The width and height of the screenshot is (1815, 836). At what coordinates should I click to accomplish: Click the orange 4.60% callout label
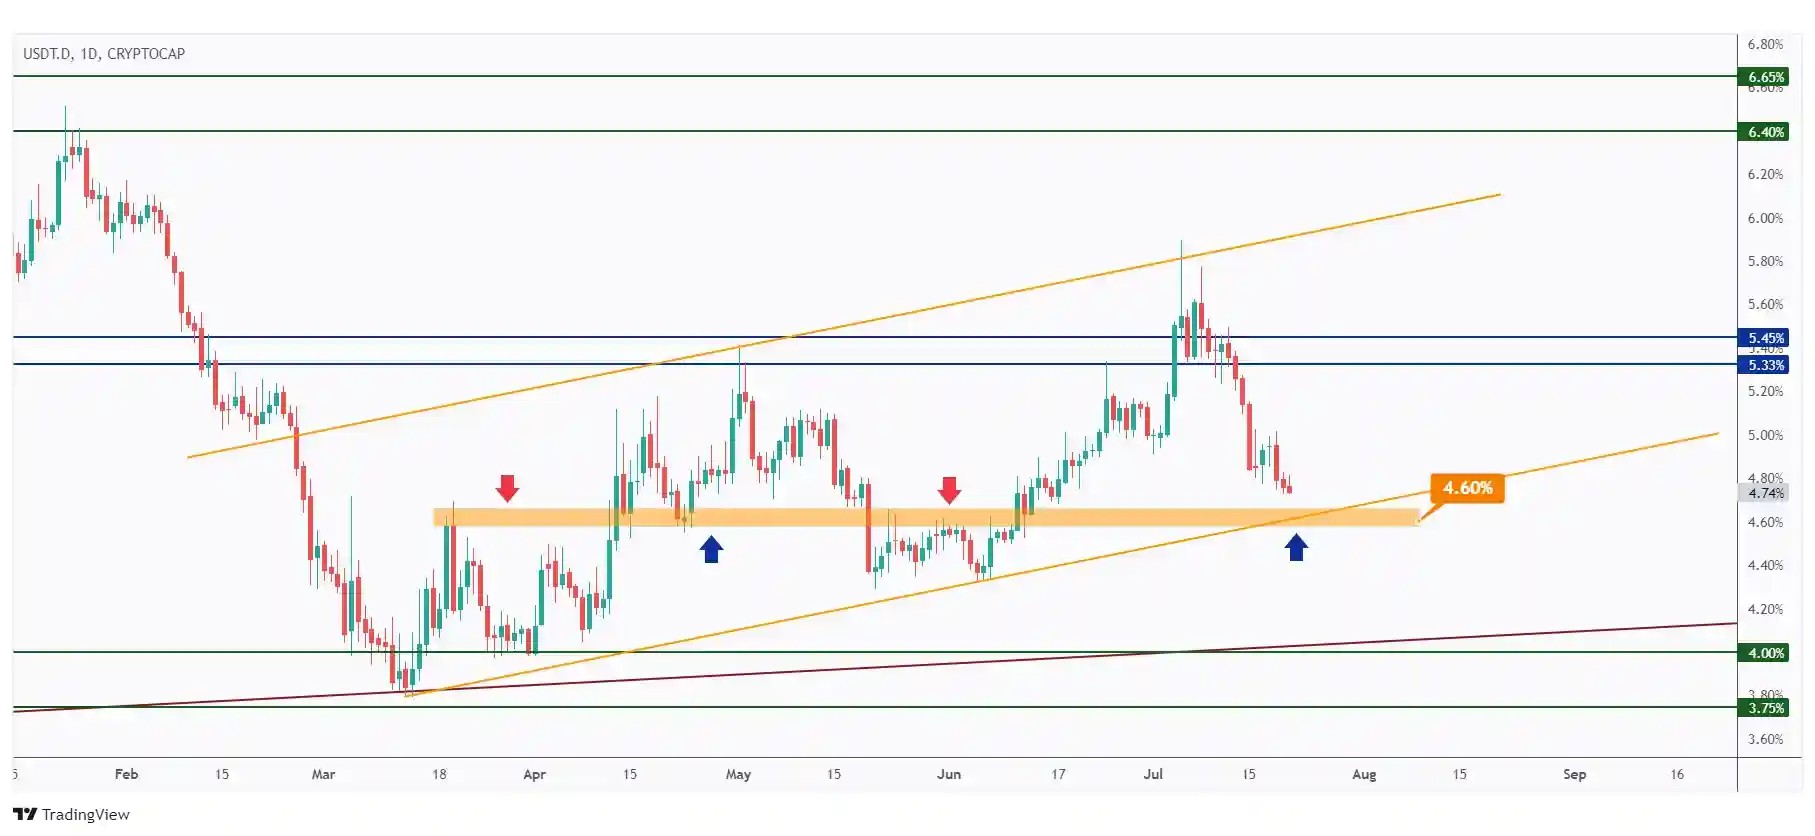point(1467,488)
